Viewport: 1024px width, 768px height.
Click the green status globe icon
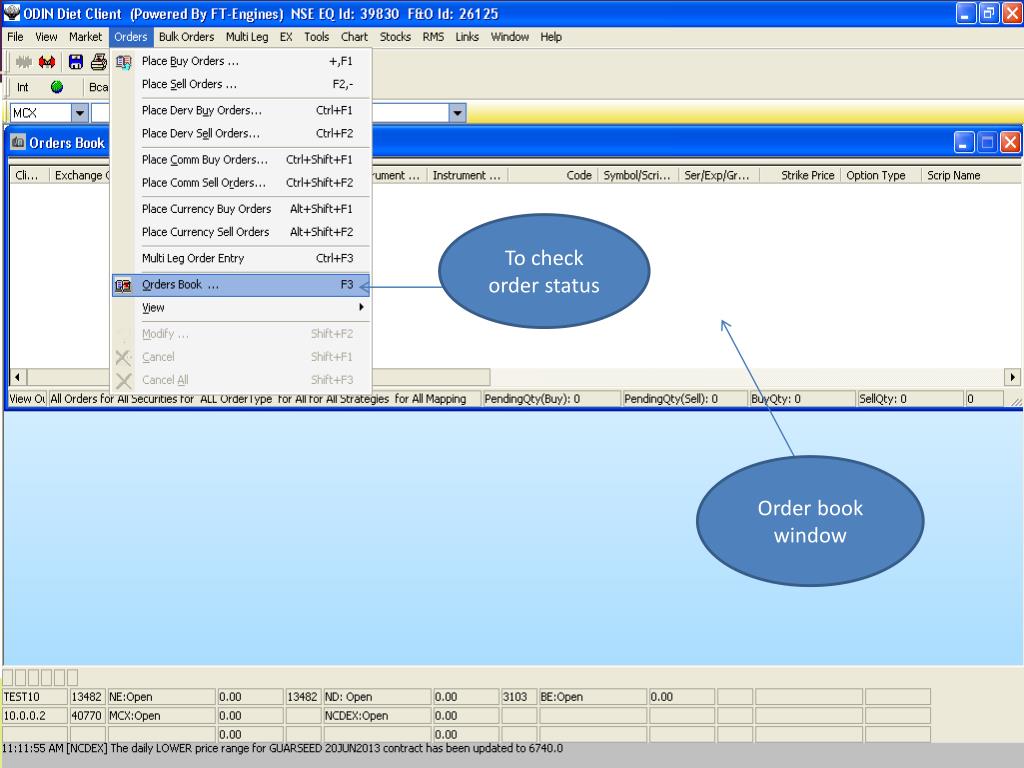(57, 87)
